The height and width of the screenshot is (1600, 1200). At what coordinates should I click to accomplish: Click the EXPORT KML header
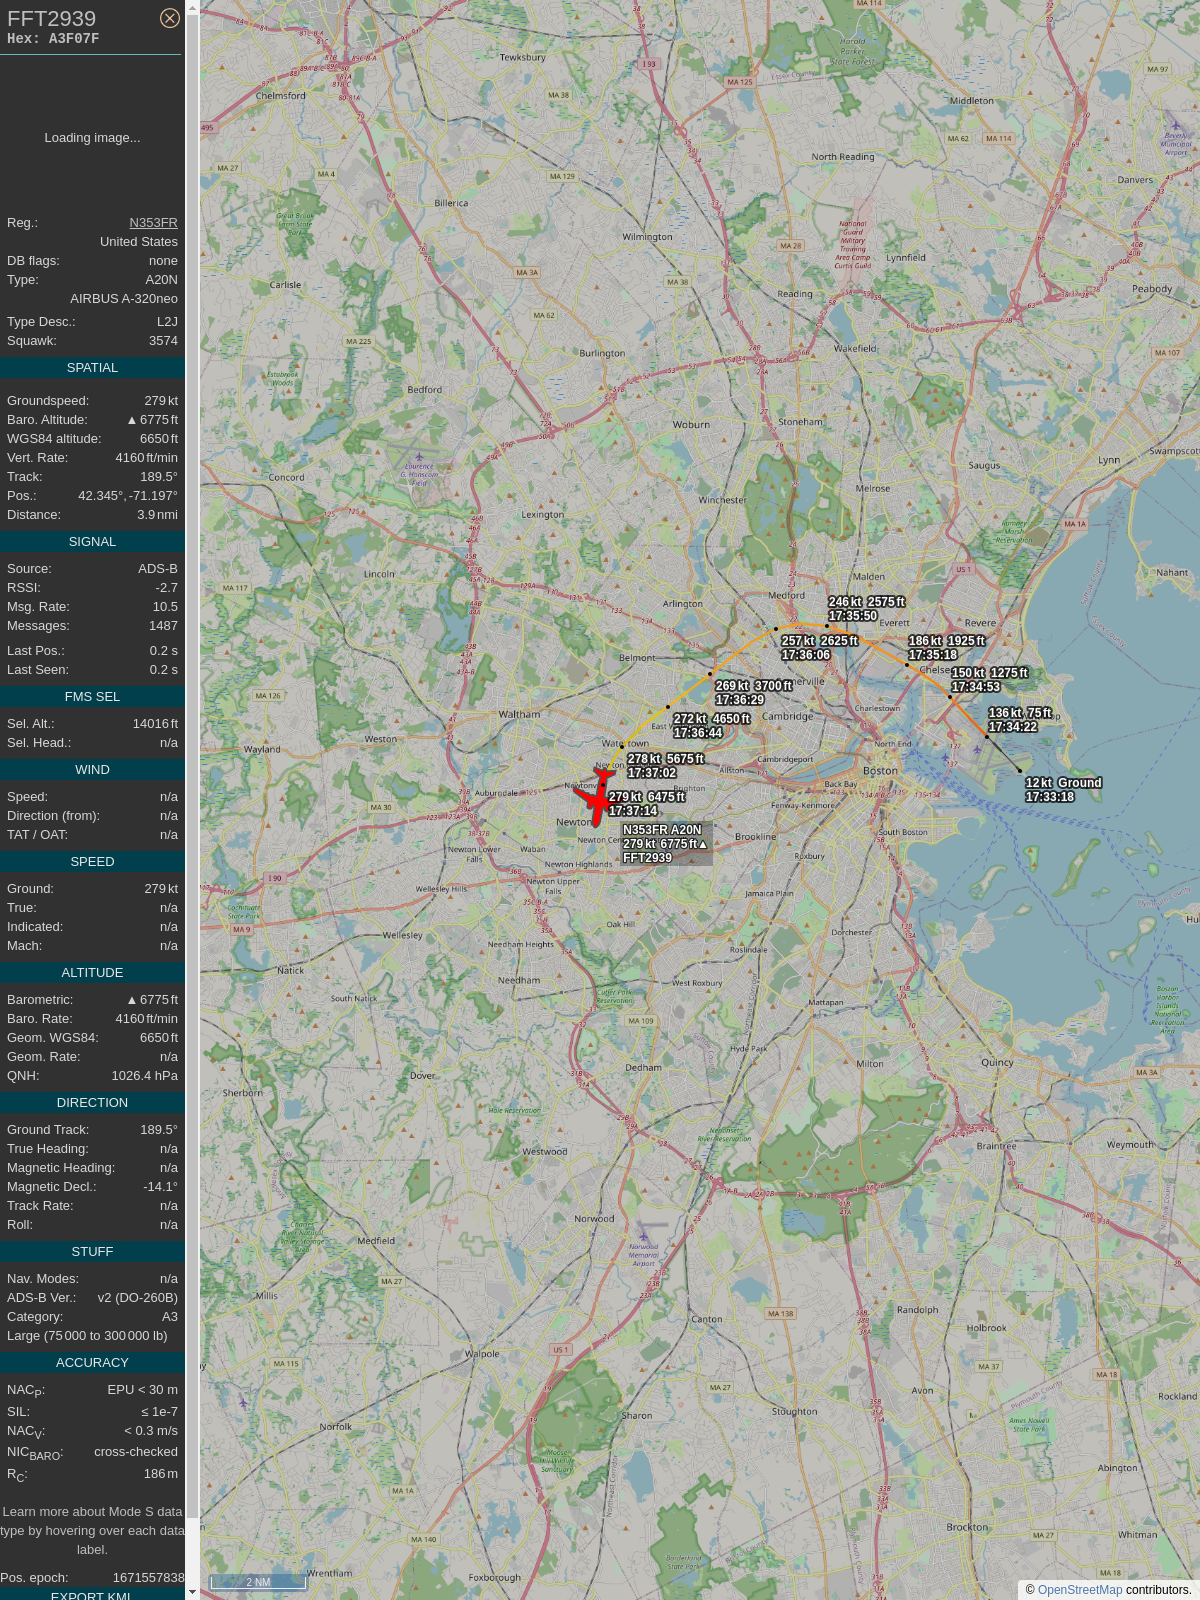tap(92, 1594)
